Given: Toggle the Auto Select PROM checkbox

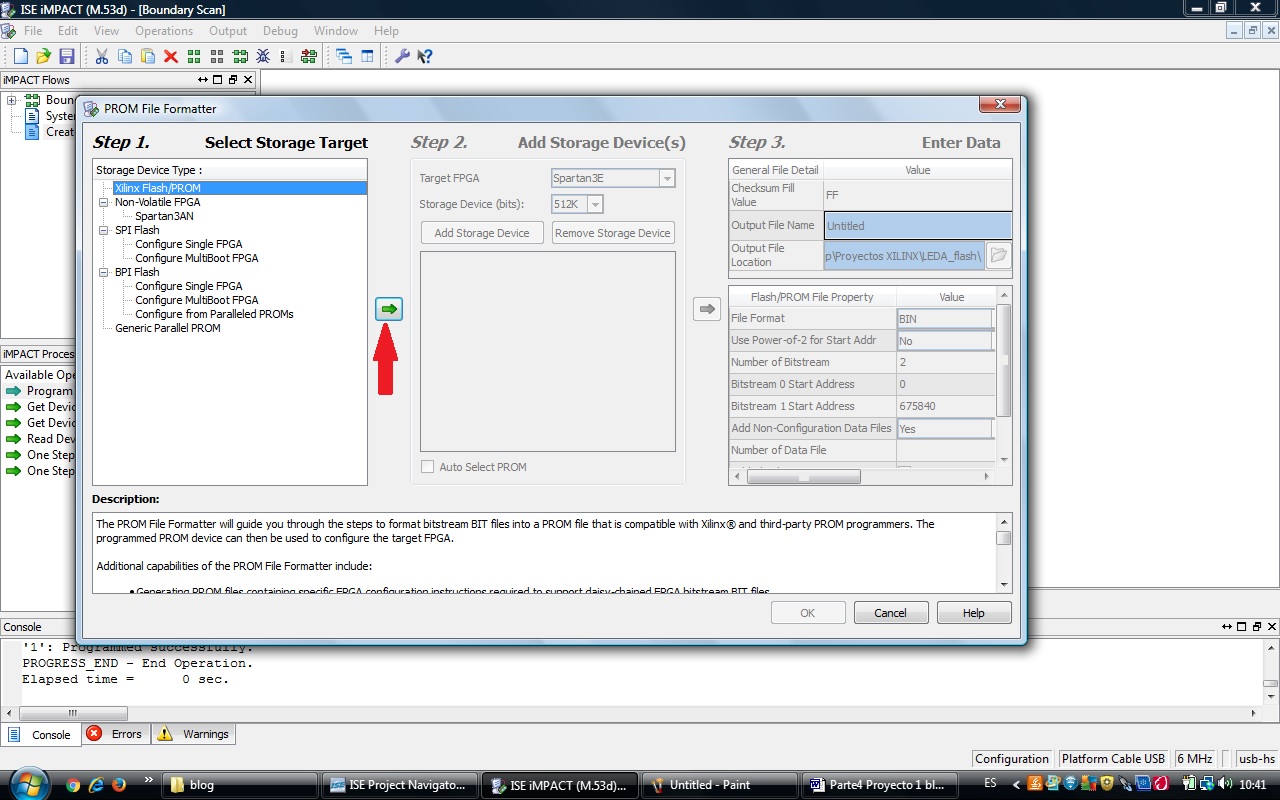Looking at the screenshot, I should coord(427,467).
